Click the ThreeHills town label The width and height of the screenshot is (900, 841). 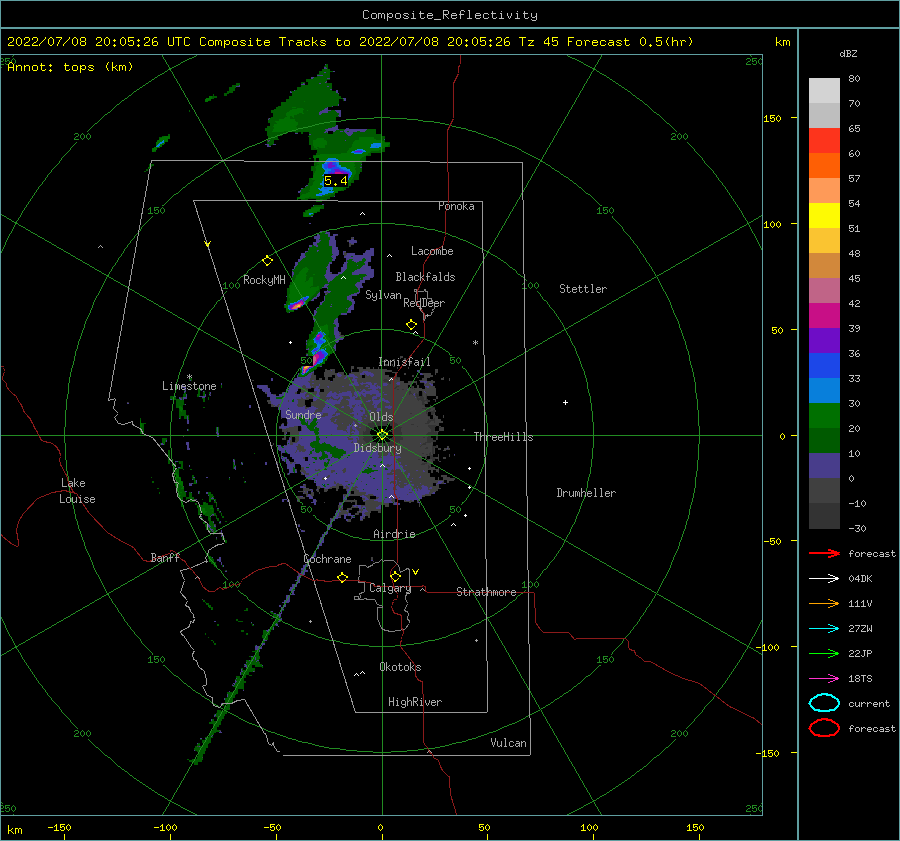click(503, 437)
